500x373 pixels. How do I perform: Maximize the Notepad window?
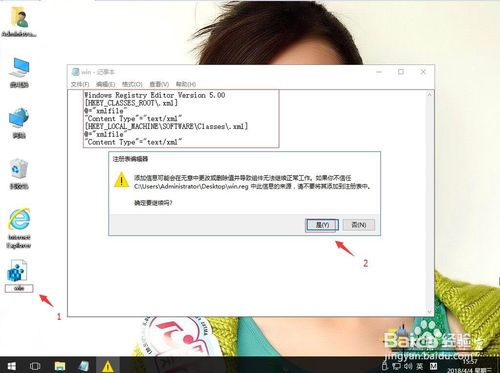[x=401, y=72]
